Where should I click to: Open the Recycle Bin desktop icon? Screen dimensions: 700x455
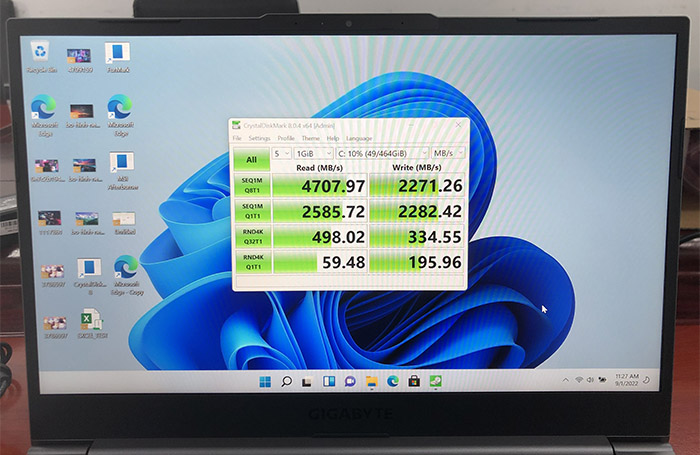(x=40, y=53)
